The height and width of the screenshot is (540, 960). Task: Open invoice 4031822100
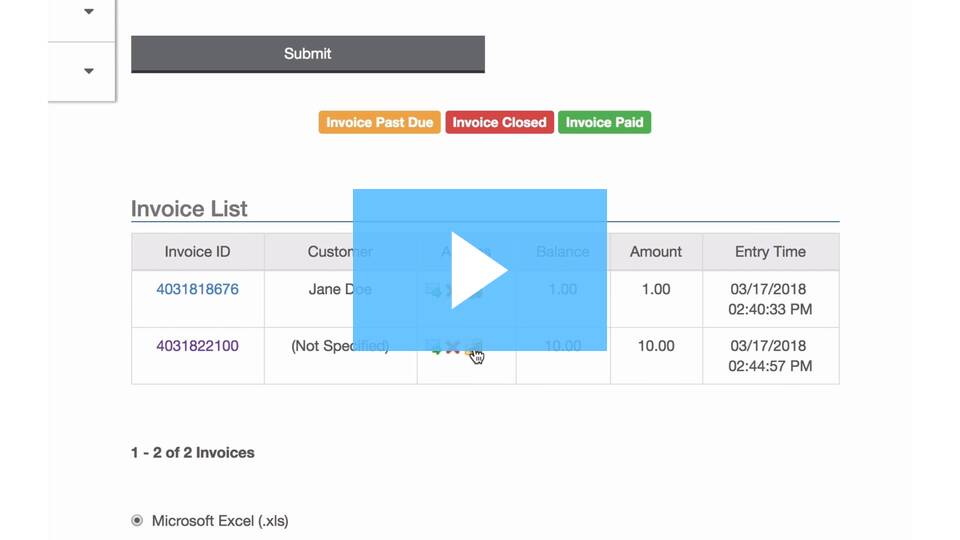pos(197,346)
